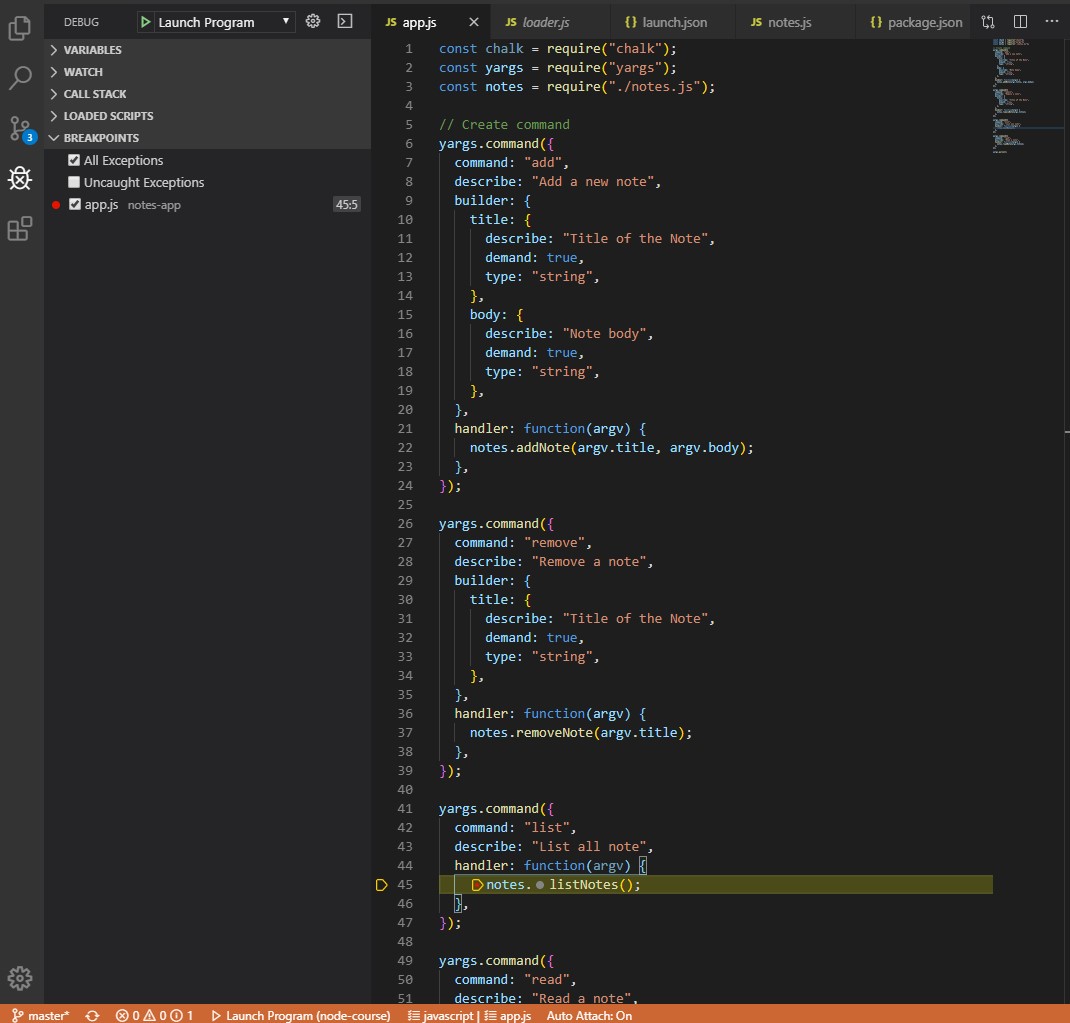Click Auto Attach: On in status bar
The height and width of the screenshot is (1023, 1070).
point(589,1015)
